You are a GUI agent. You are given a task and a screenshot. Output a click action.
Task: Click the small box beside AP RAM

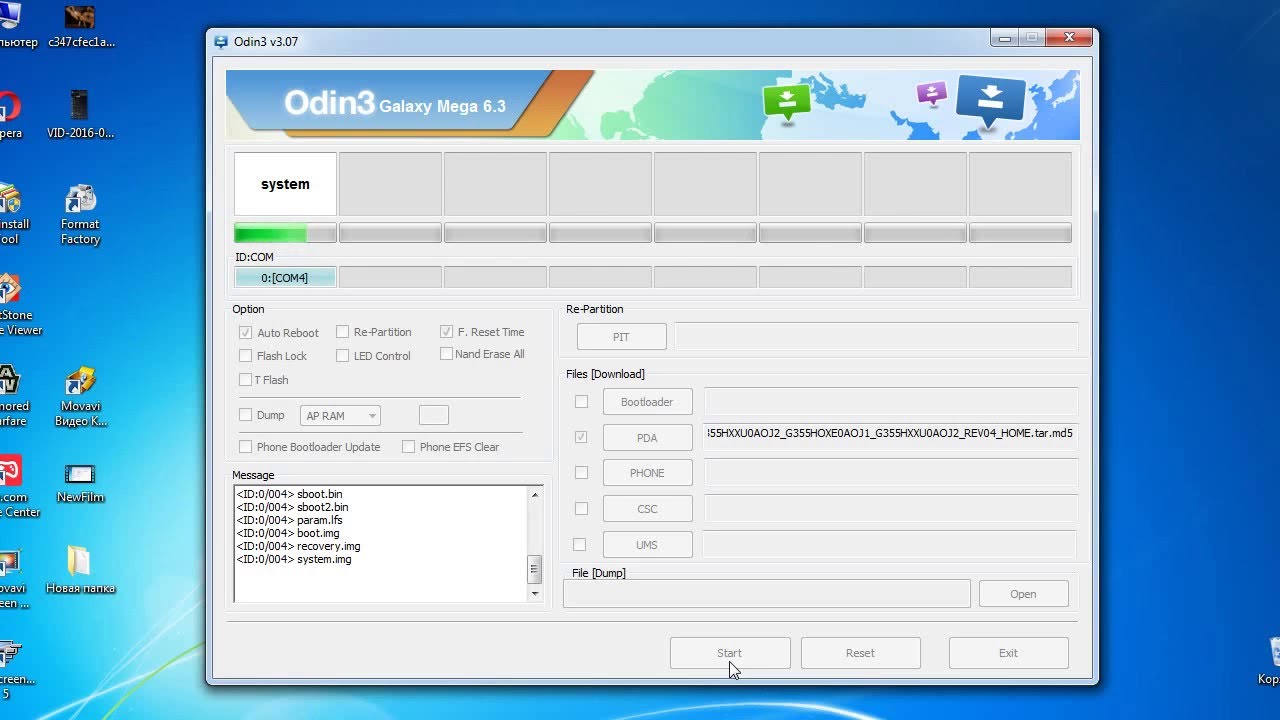click(433, 415)
